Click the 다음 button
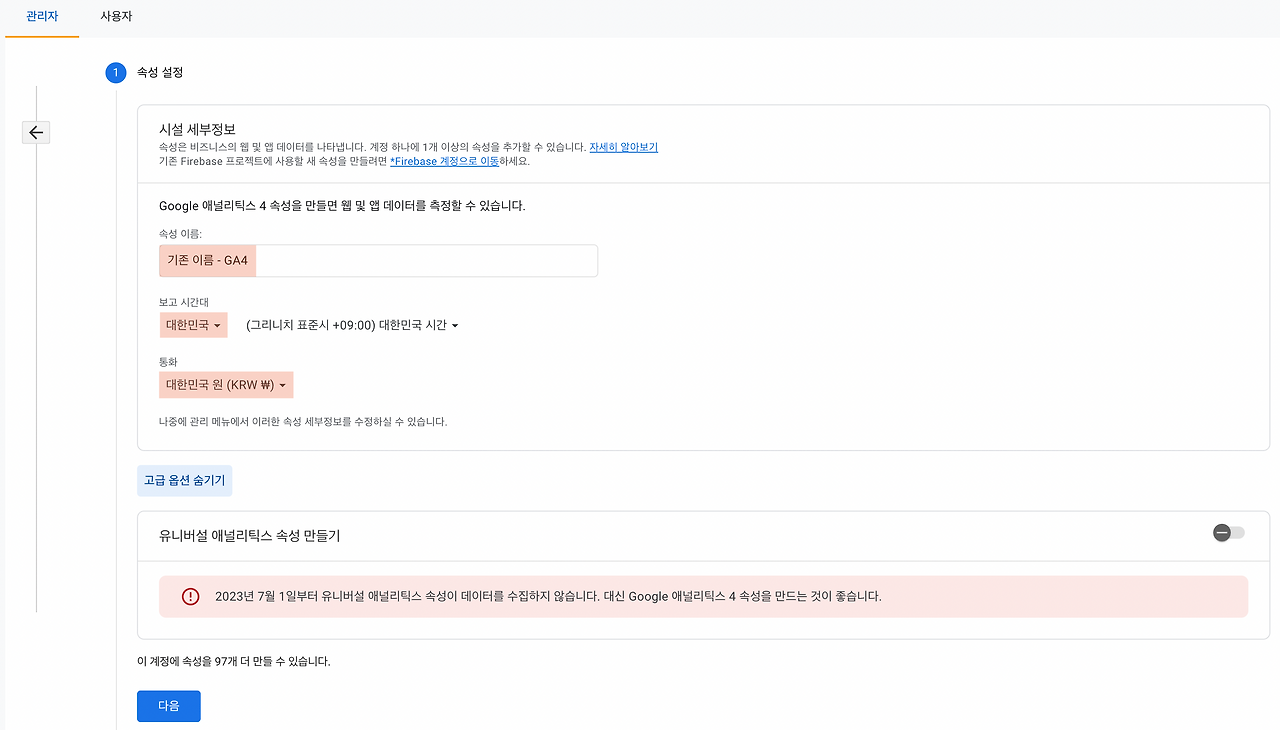Screen dimensions: 1280x730 tap(169, 706)
